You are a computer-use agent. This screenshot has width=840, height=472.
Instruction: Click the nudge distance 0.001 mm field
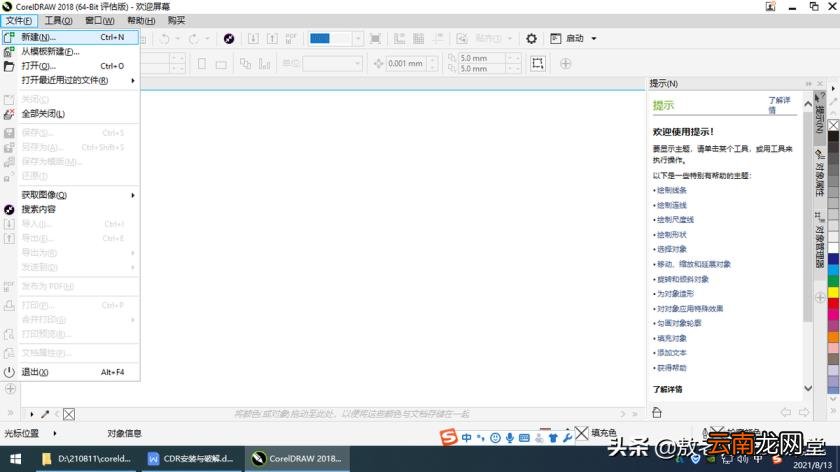pyautogui.click(x=406, y=64)
